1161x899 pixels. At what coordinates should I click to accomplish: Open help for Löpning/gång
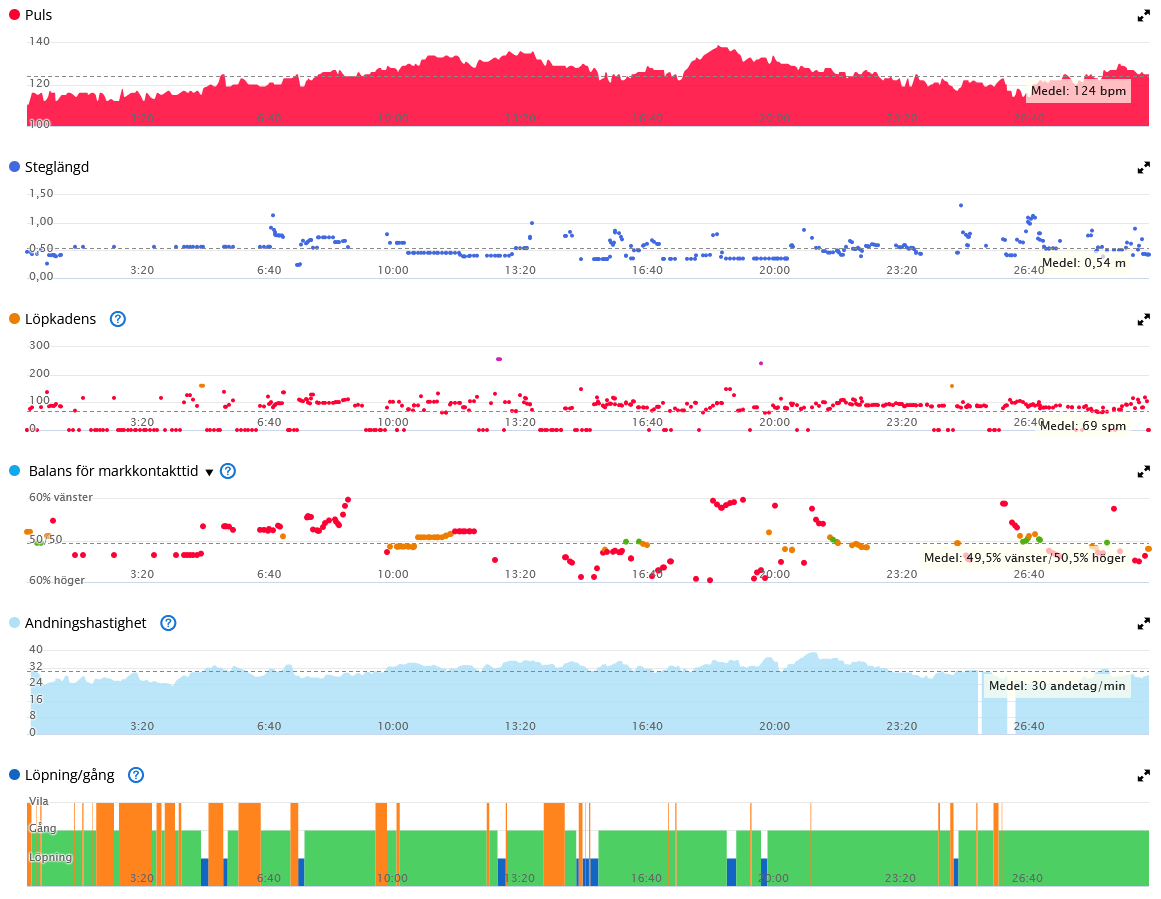[135, 775]
